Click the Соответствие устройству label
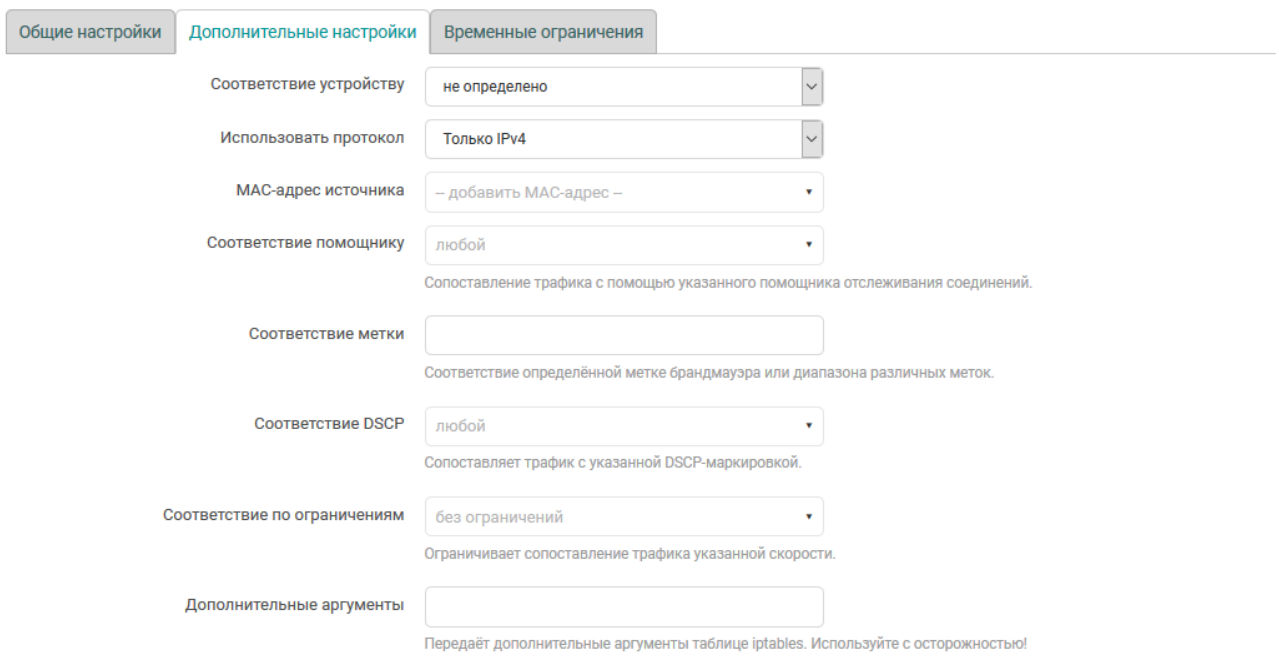The width and height of the screenshot is (1279, 661). (x=307, y=84)
